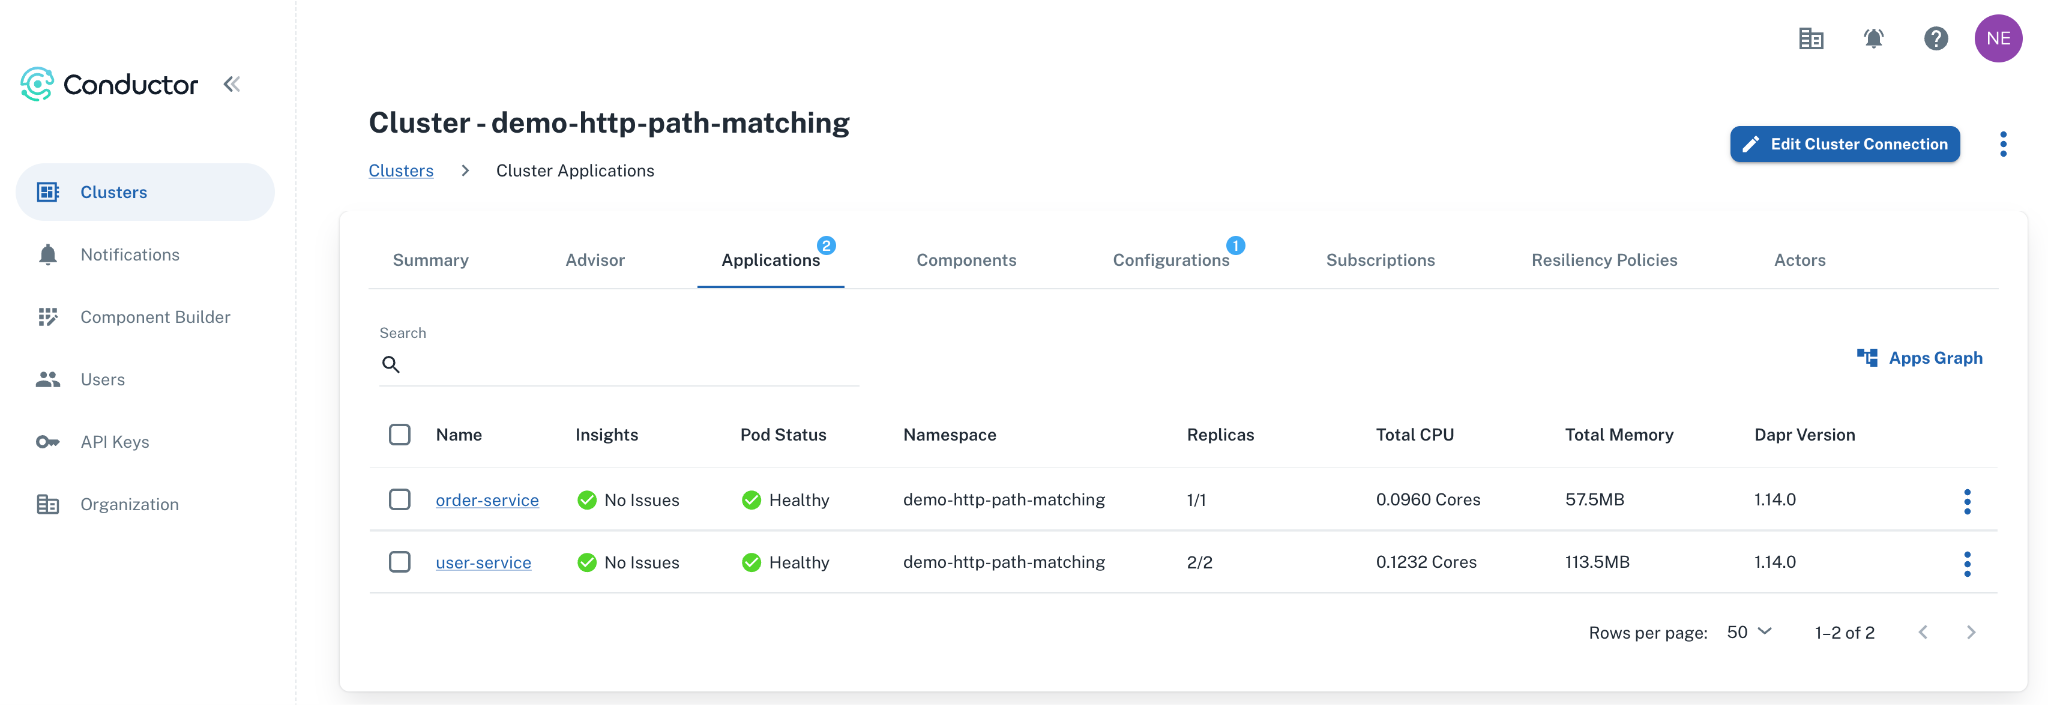Open the organization icon in top bar
Image resolution: width=2048 pixels, height=705 pixels.
(x=1811, y=39)
